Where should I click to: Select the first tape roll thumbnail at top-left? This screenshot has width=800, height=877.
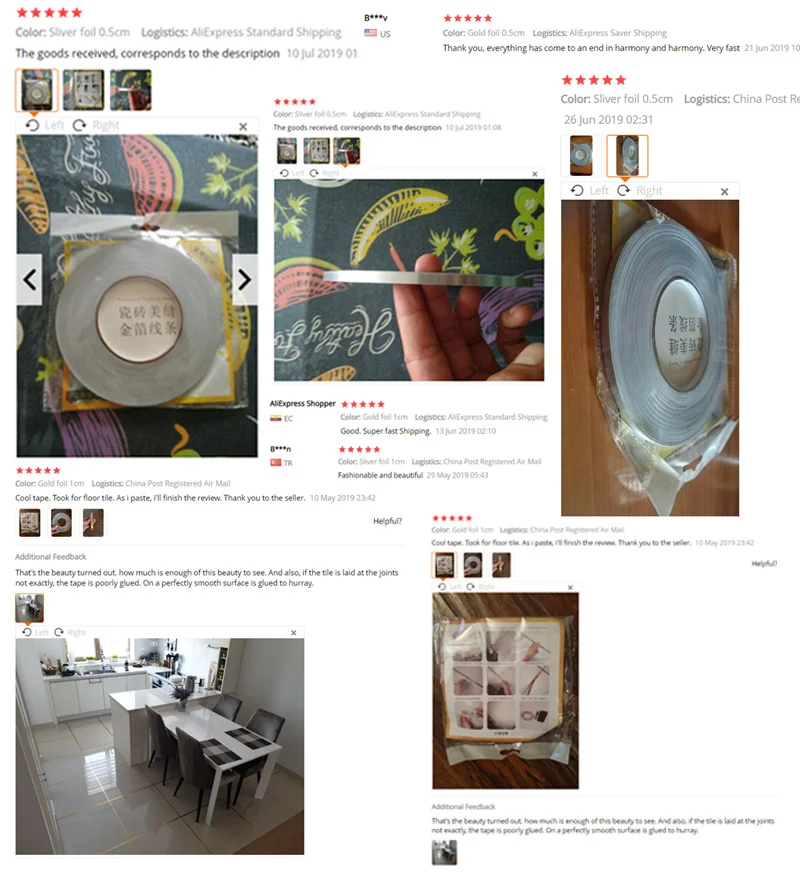click(36, 90)
